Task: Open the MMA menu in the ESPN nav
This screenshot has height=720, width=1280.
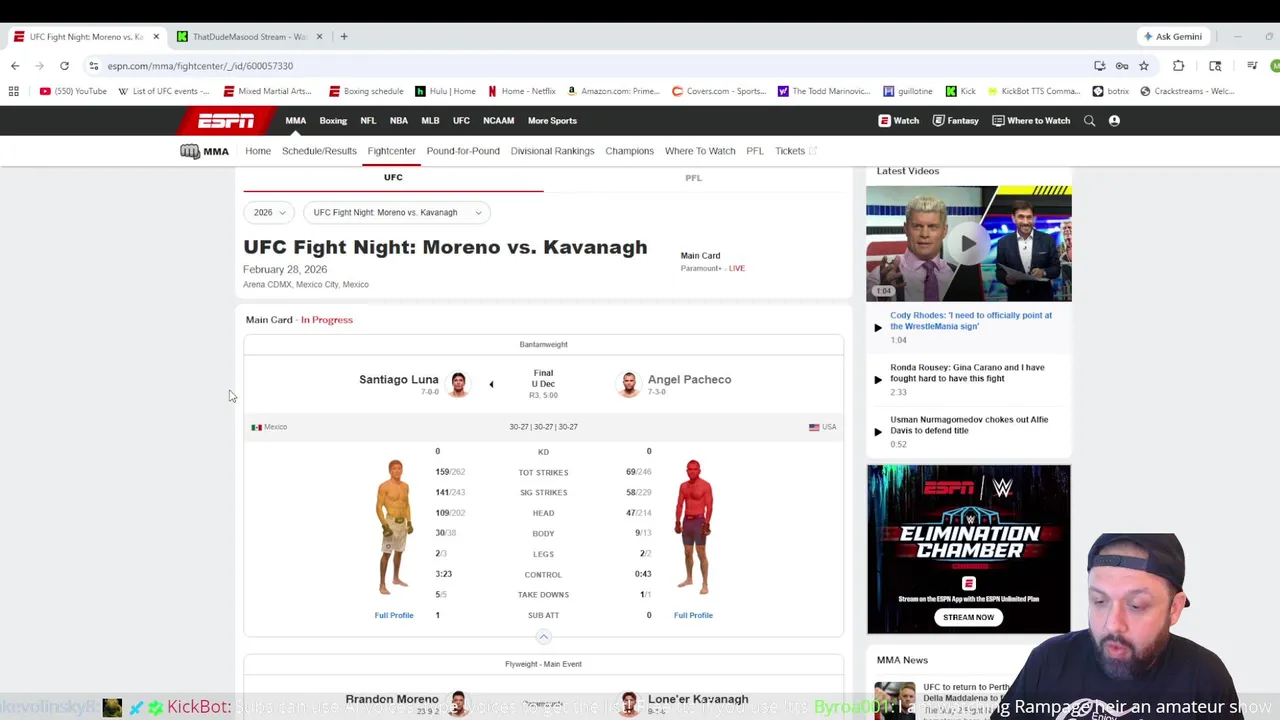Action: 295,121
